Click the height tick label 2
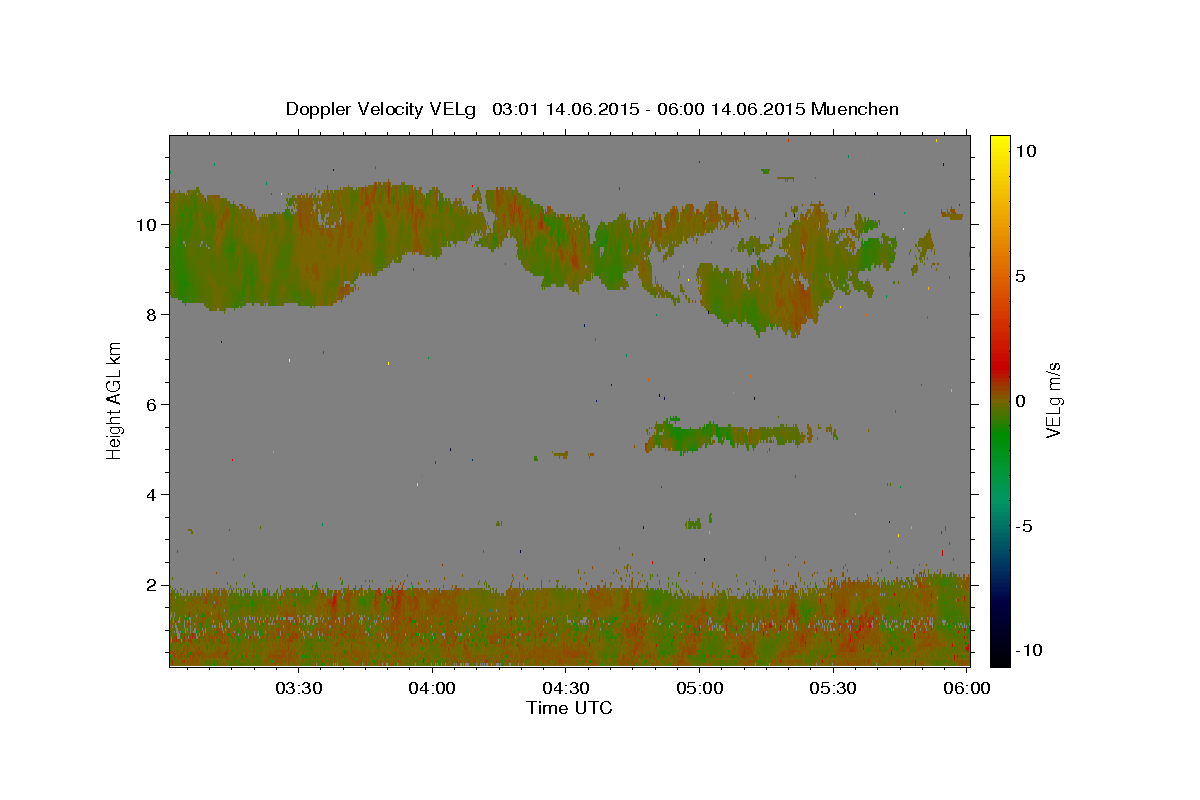The width and height of the screenshot is (1200, 800). 152,585
